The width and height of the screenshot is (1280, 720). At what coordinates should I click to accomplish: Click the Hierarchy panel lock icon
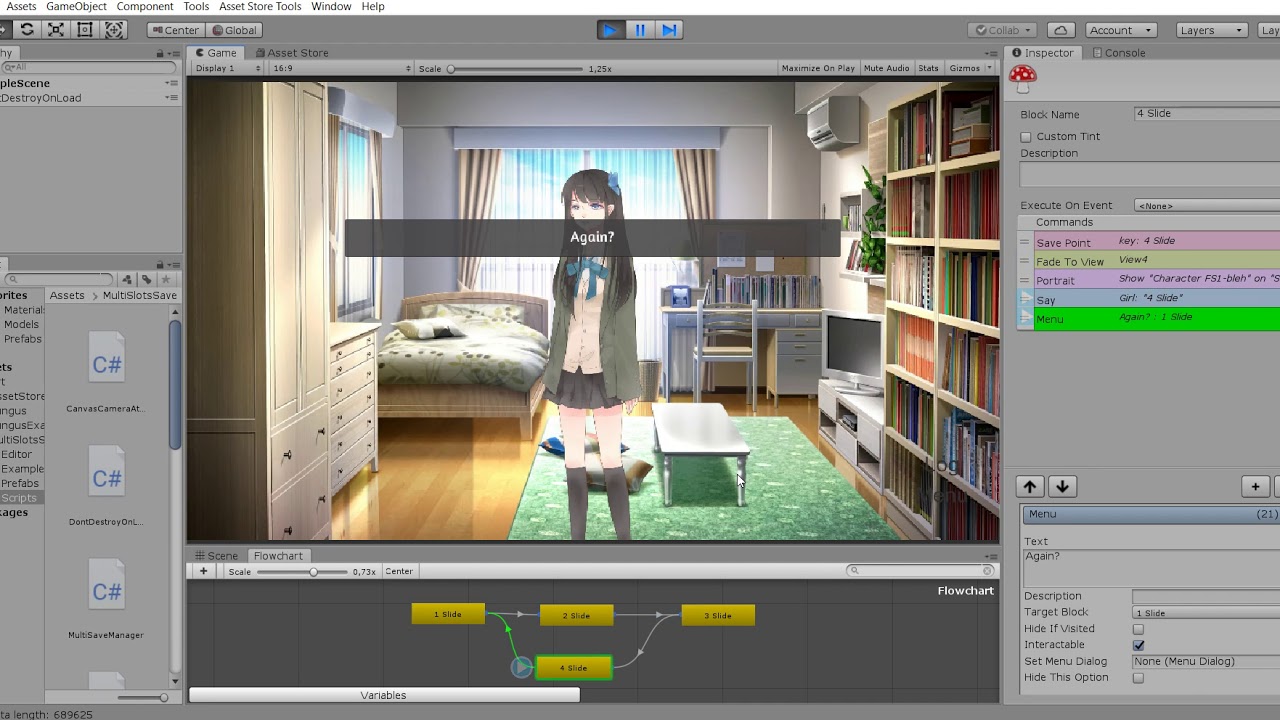click(x=160, y=53)
